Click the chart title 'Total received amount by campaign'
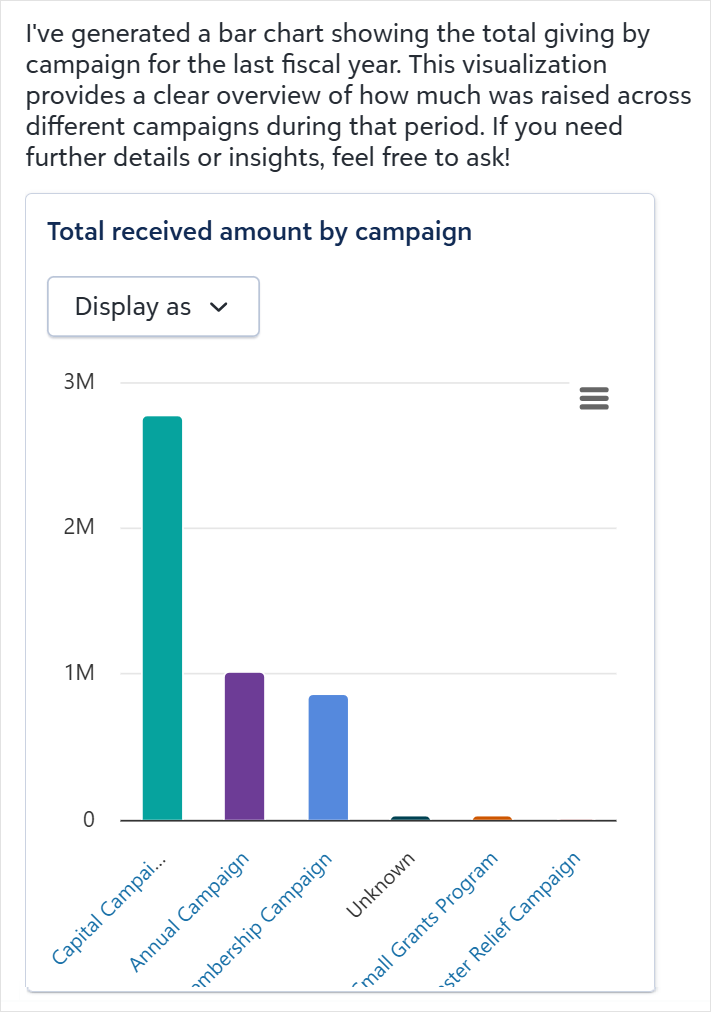This screenshot has height=1012, width=711. pyautogui.click(x=259, y=232)
